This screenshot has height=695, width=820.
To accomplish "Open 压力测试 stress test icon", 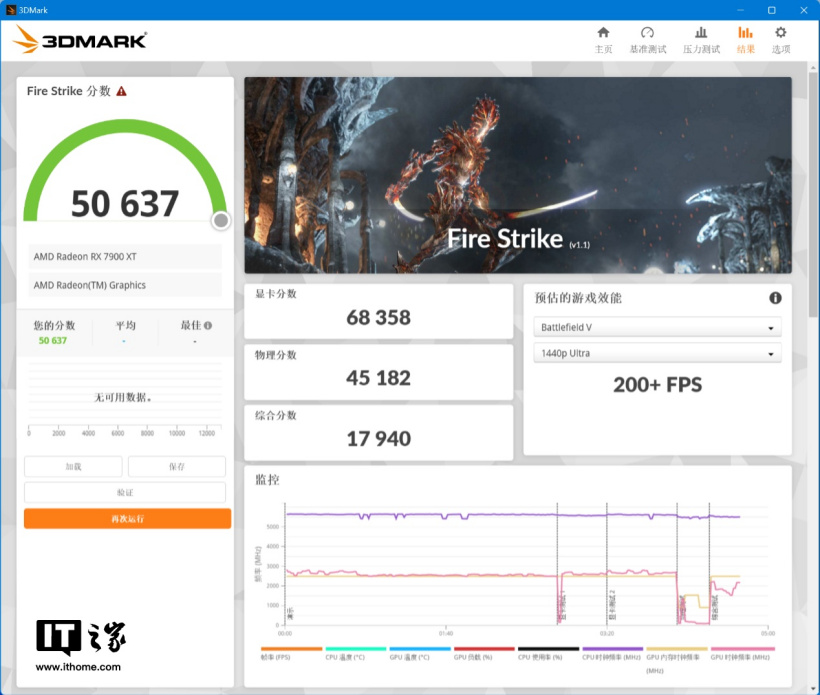I will coord(701,34).
